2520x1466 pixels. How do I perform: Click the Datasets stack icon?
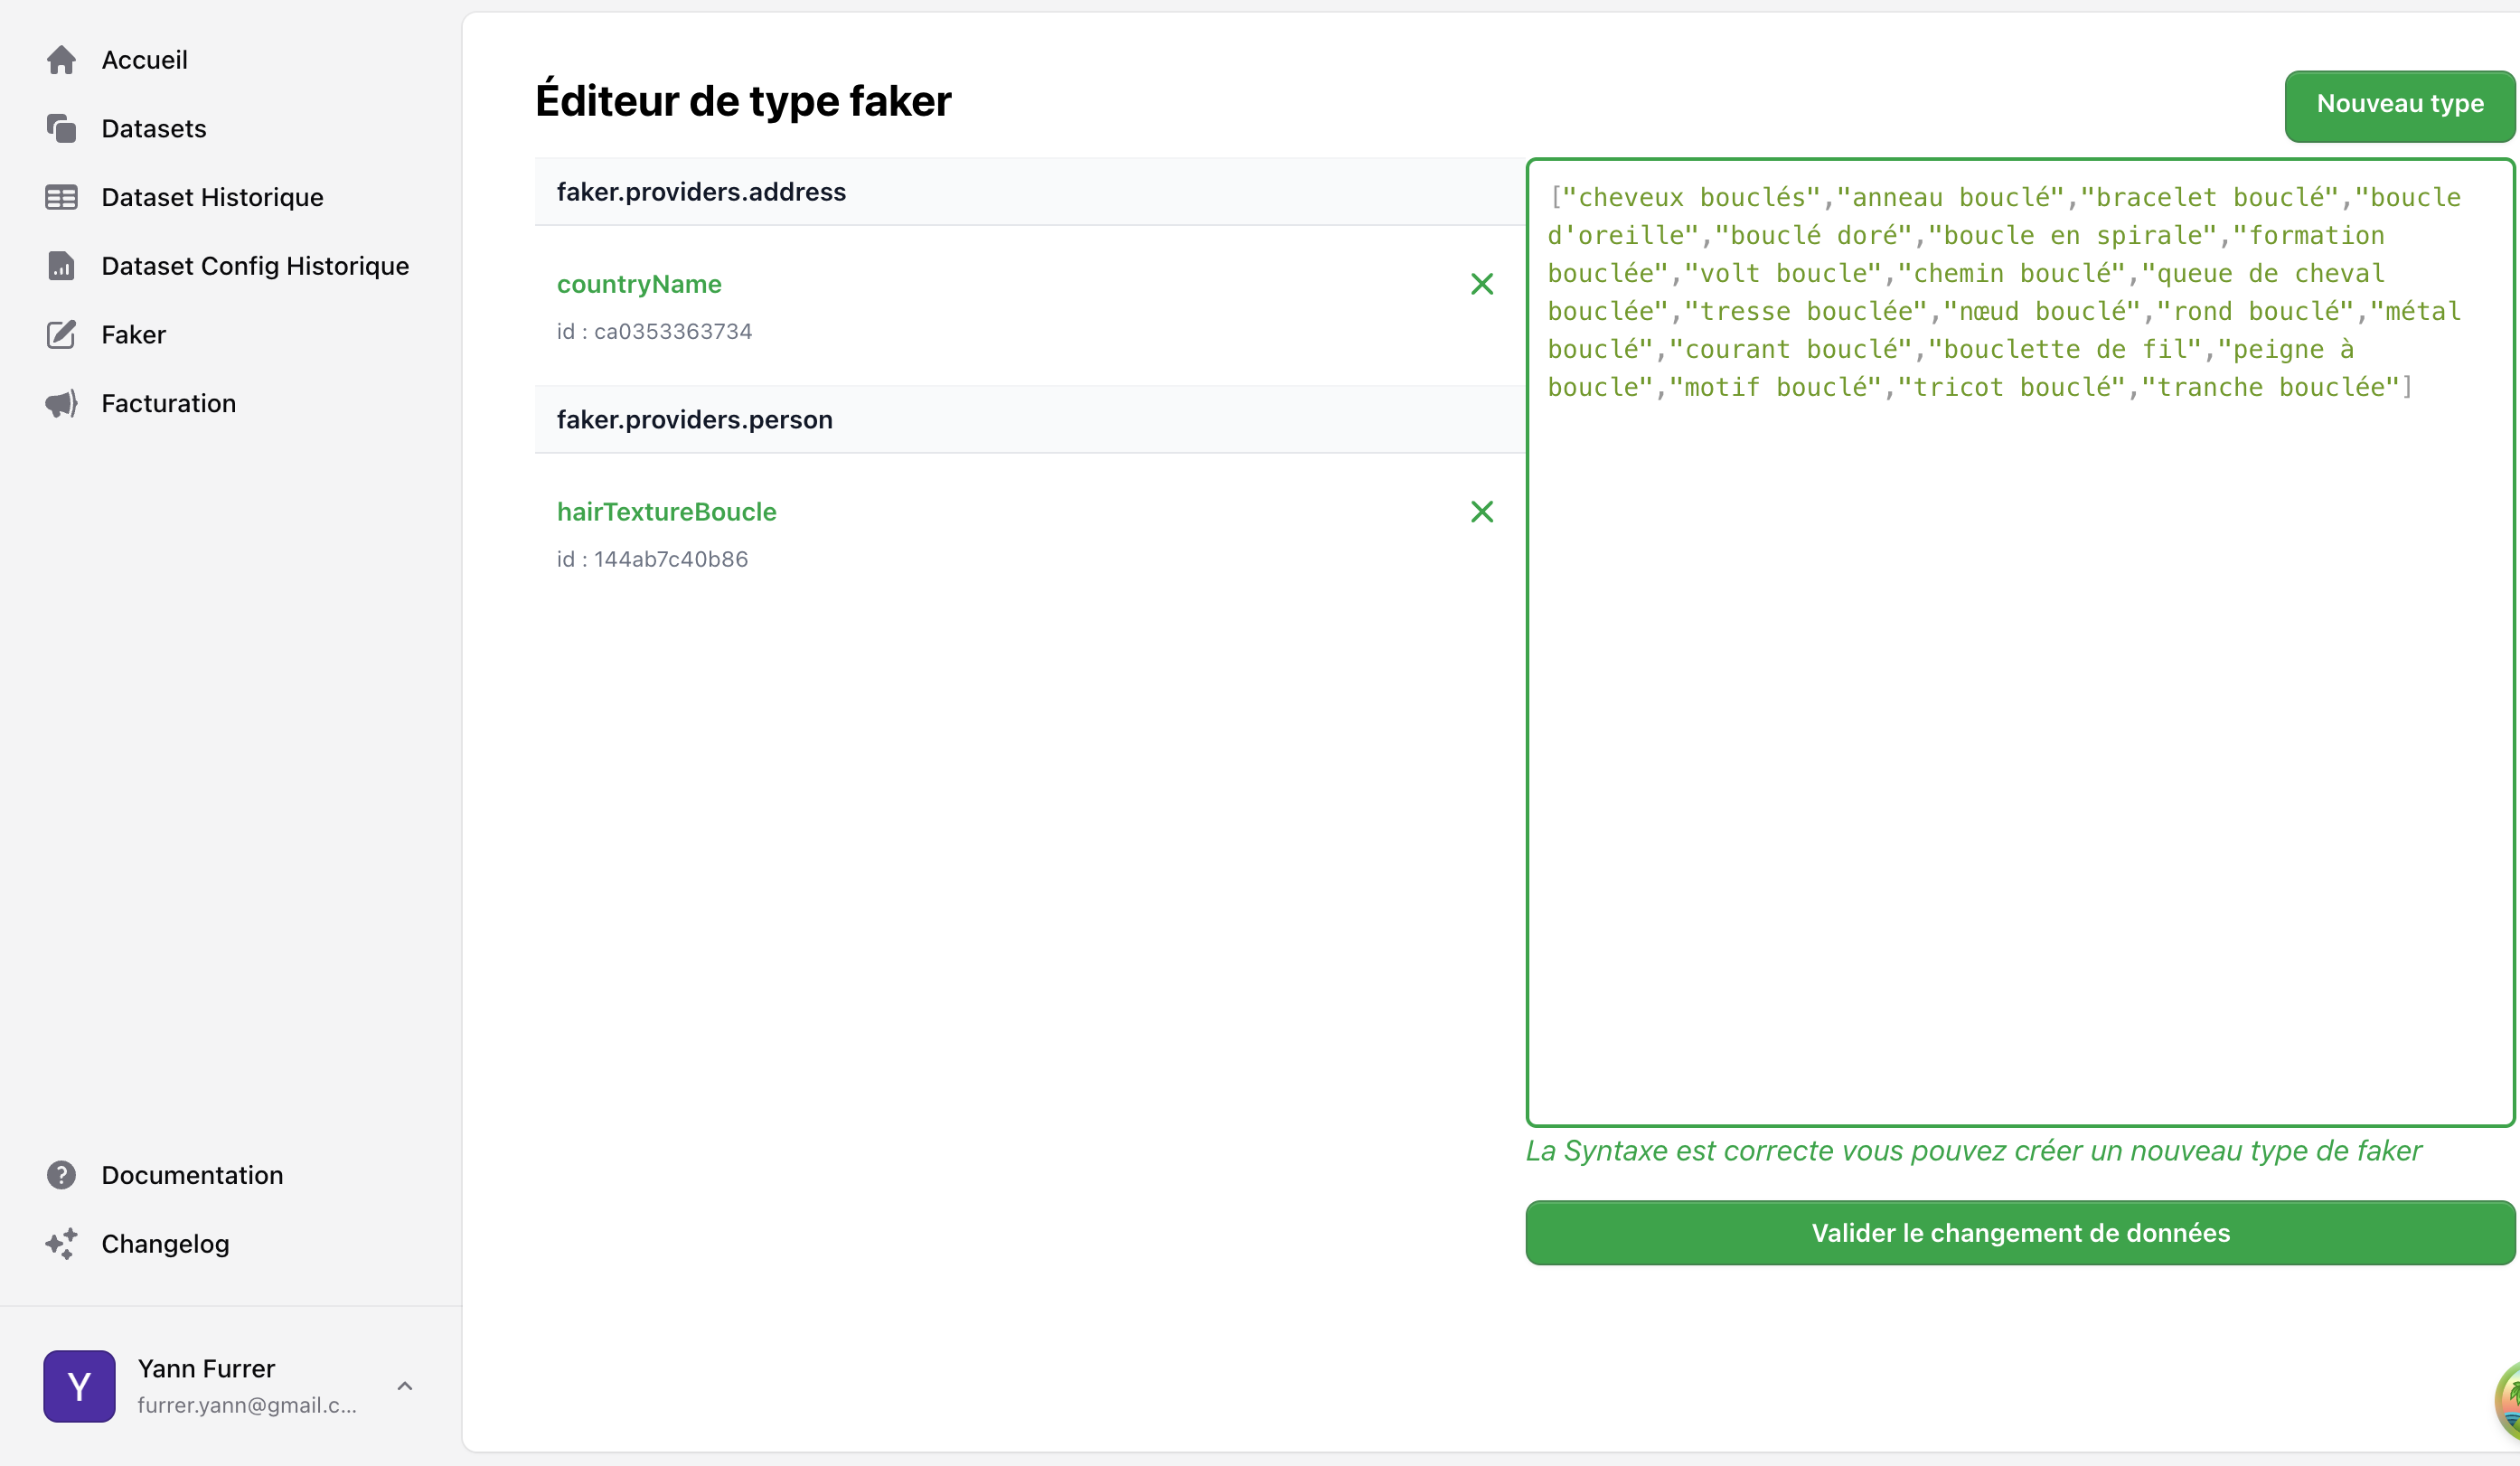coord(61,129)
